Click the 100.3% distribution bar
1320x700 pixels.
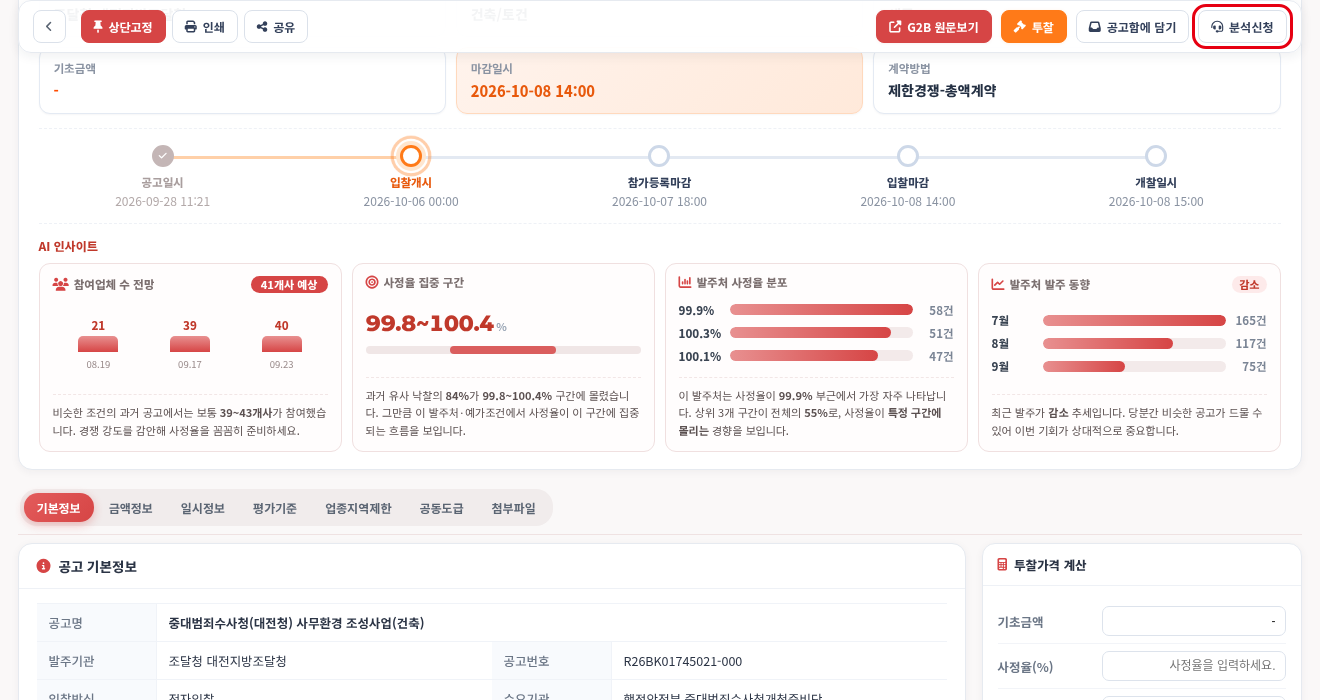point(821,333)
